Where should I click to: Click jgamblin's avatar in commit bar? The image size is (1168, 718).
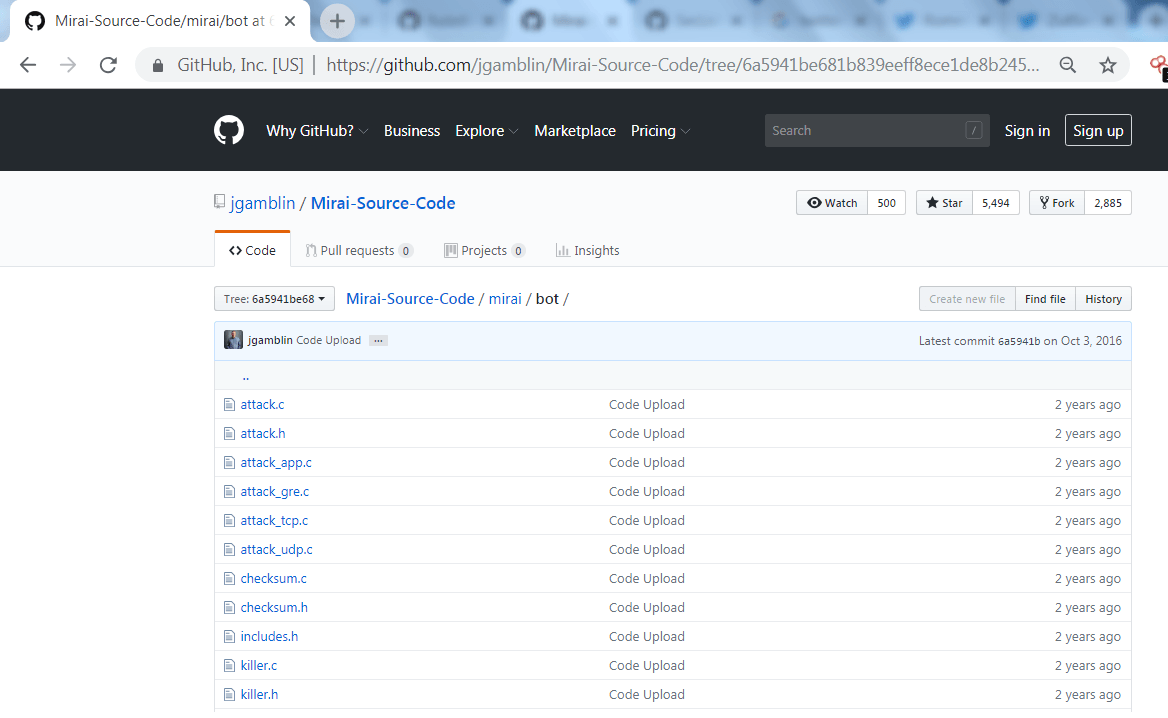click(233, 340)
